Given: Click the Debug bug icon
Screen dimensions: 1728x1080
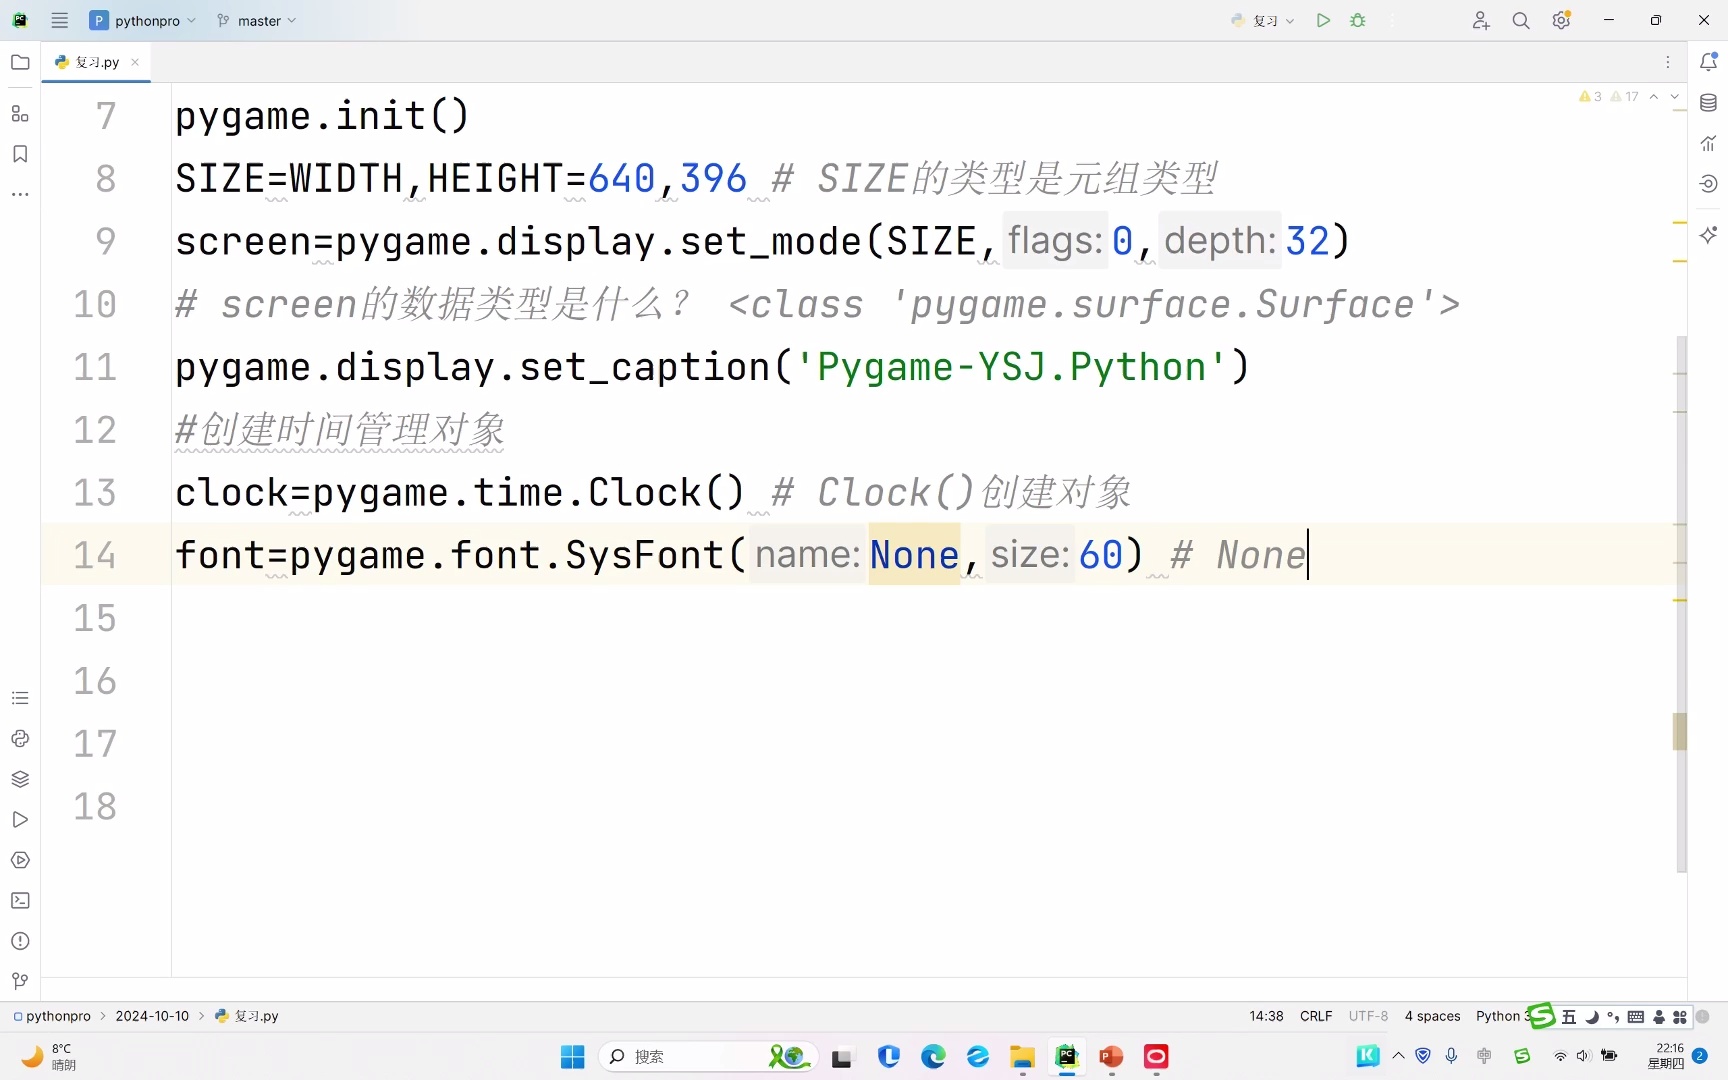Looking at the screenshot, I should click(1358, 20).
